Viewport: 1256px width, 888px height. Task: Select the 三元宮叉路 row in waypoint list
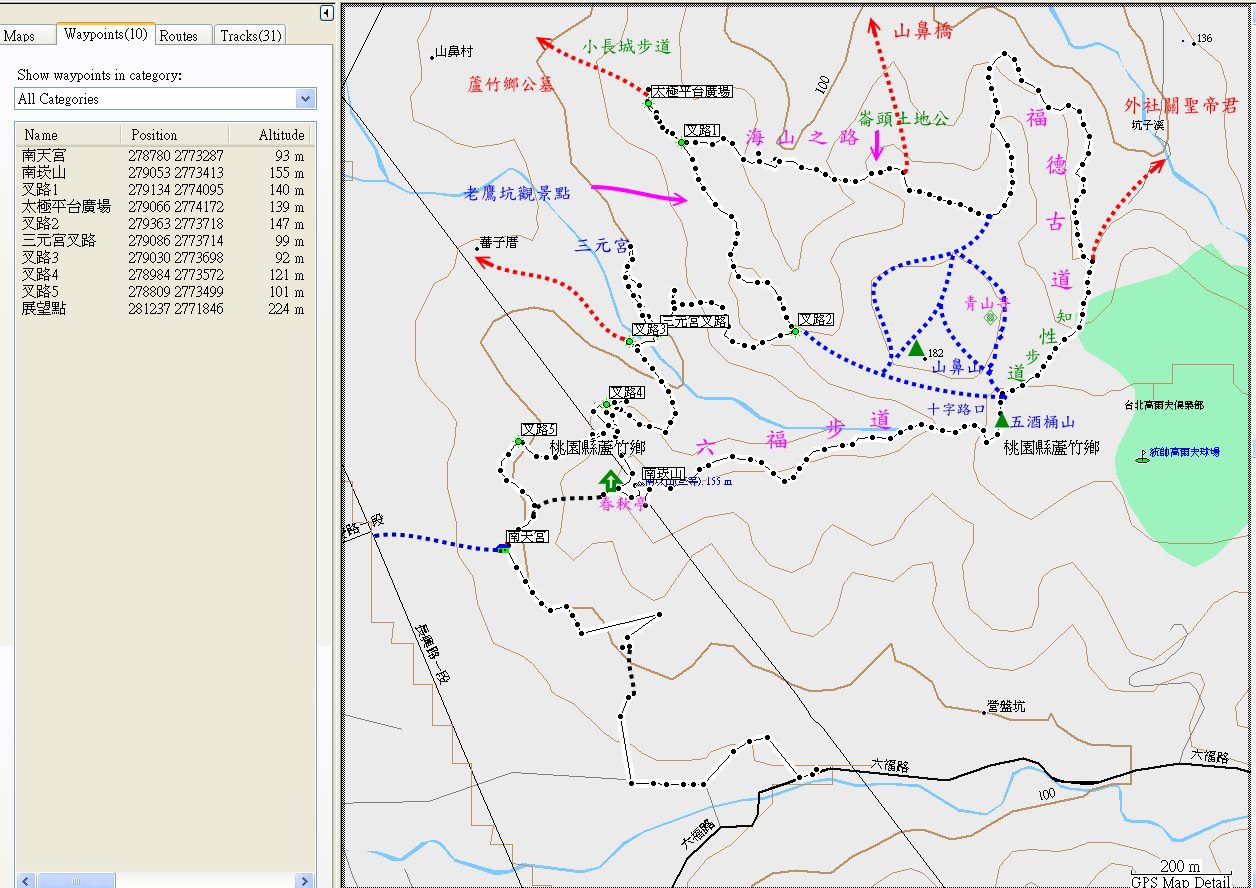[59, 241]
